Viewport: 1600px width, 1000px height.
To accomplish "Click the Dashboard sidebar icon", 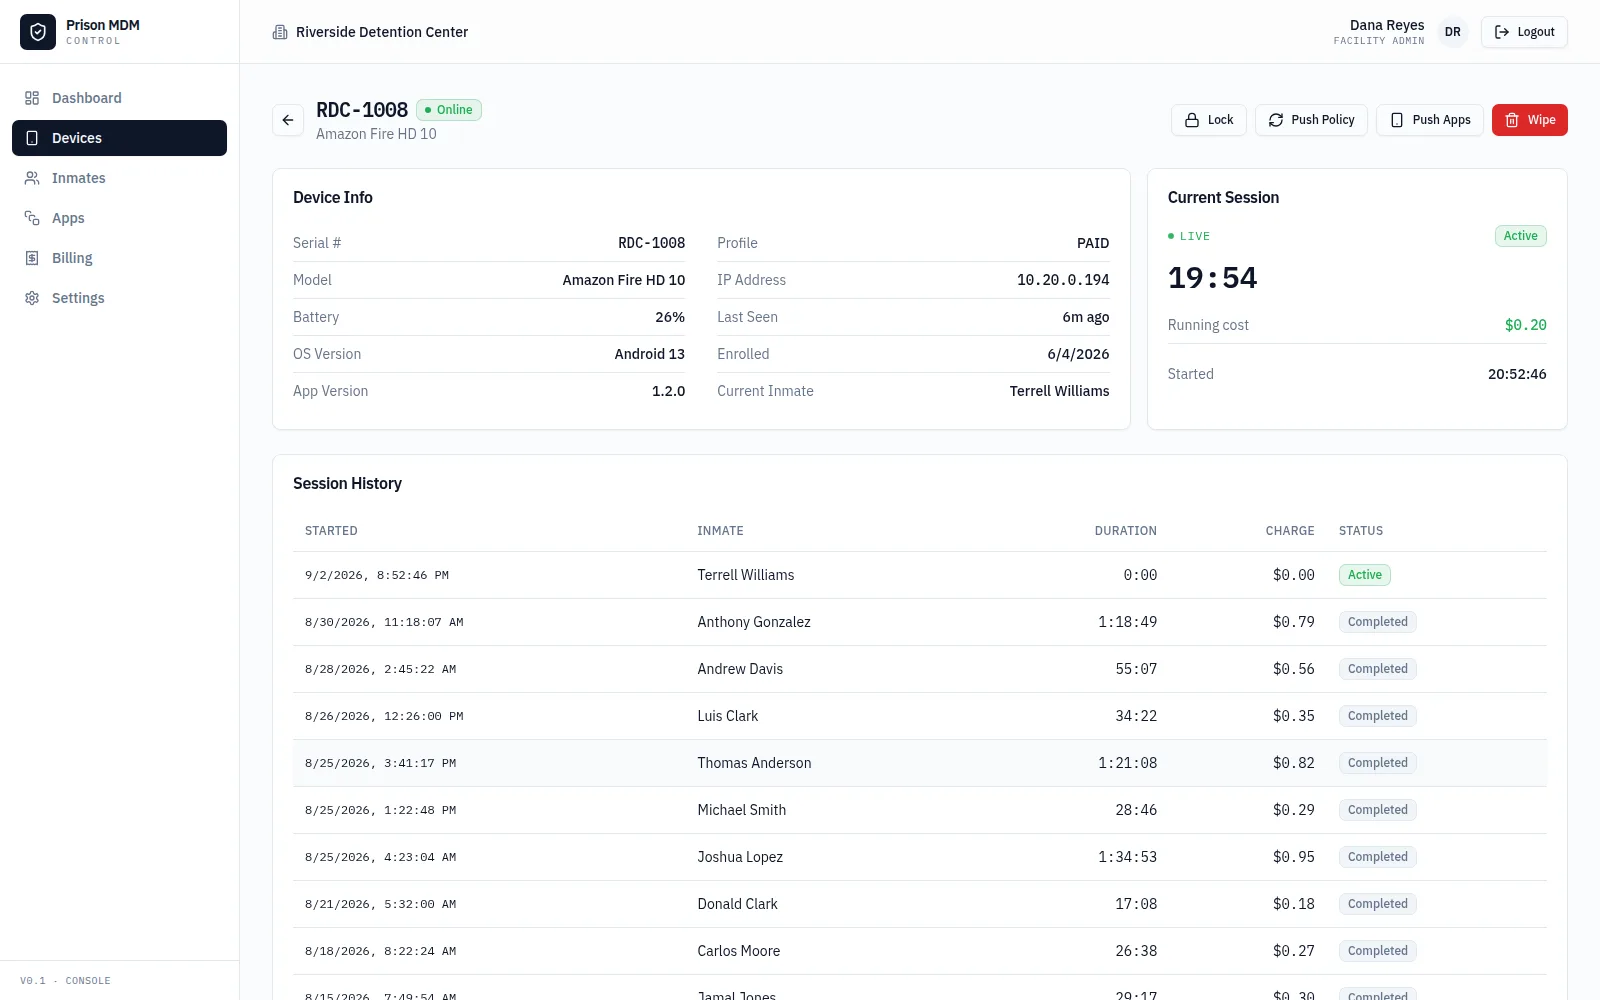I will 32,98.
